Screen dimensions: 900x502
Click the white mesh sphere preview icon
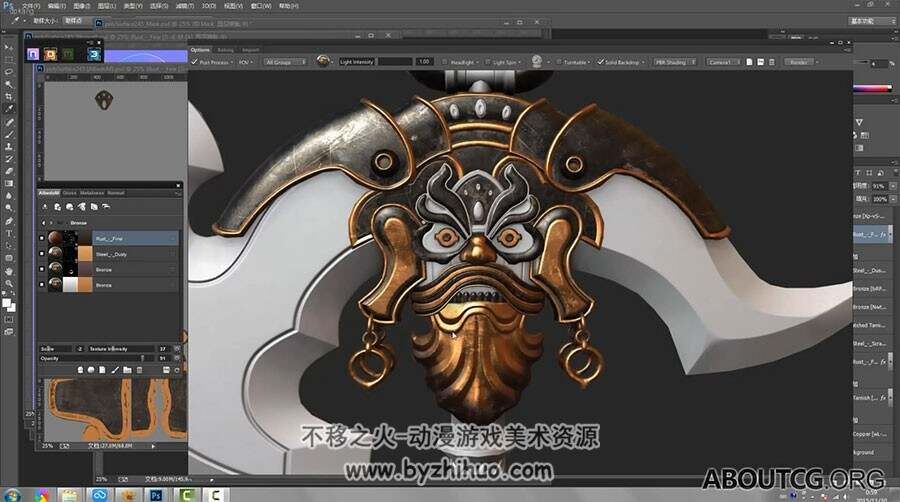click(x=537, y=61)
